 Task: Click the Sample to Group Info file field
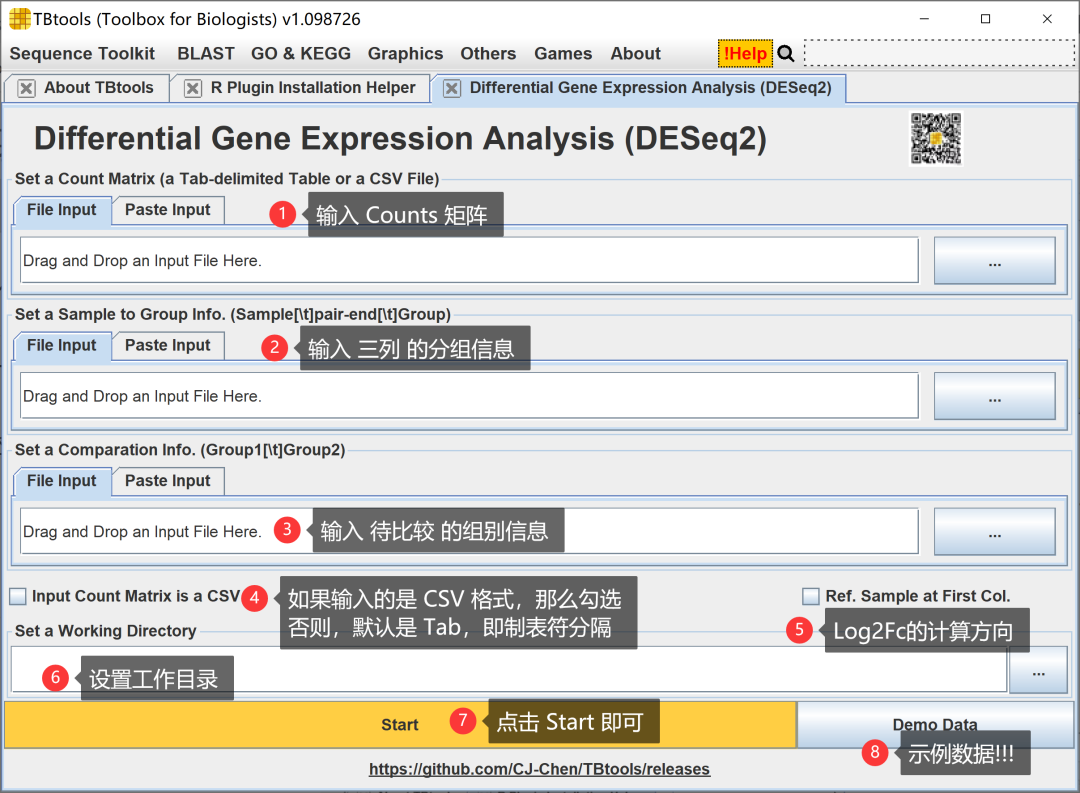pyautogui.click(x=469, y=396)
